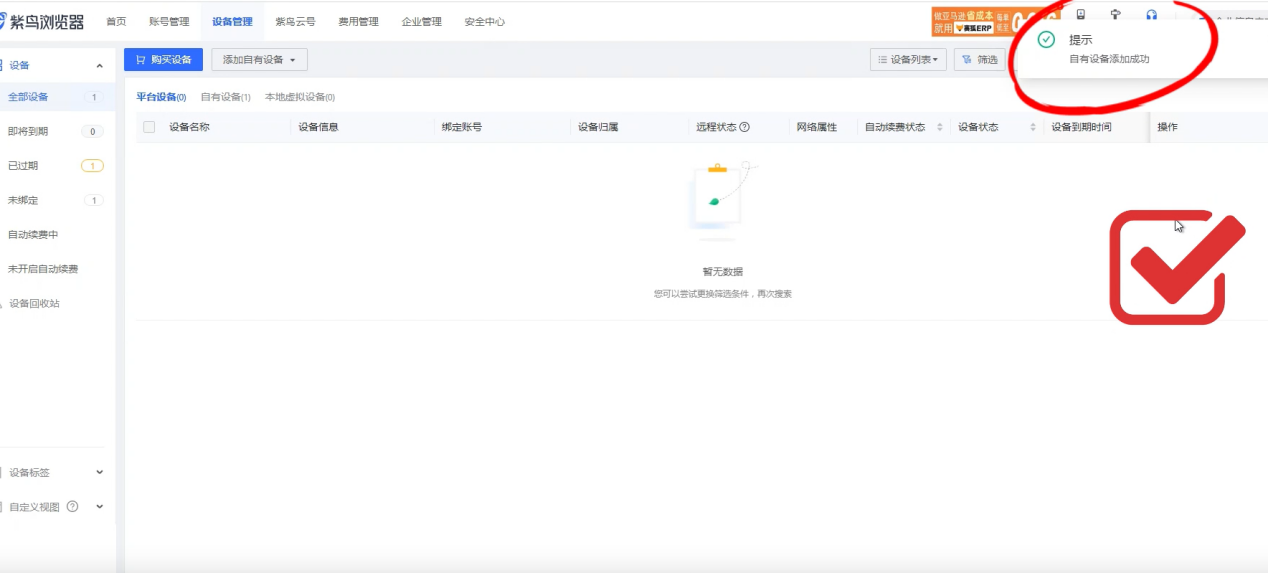Click the phone device icon in header
1268x573 pixels.
pos(1080,15)
